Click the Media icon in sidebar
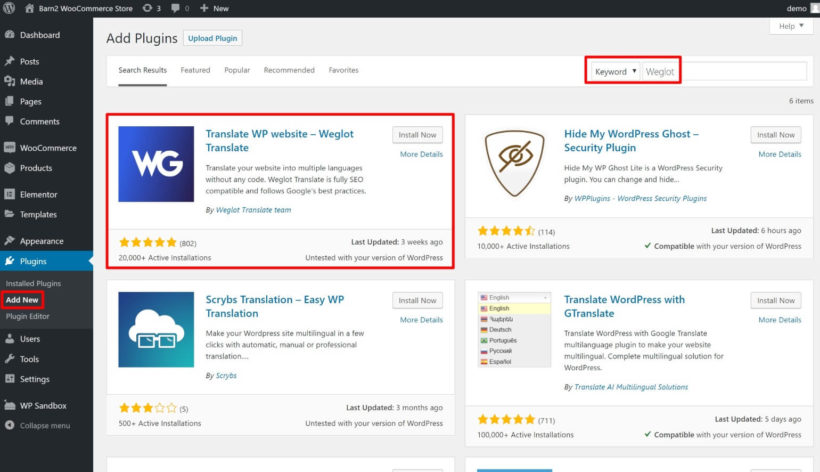Screen dimensions: 820x472 tap(9, 81)
